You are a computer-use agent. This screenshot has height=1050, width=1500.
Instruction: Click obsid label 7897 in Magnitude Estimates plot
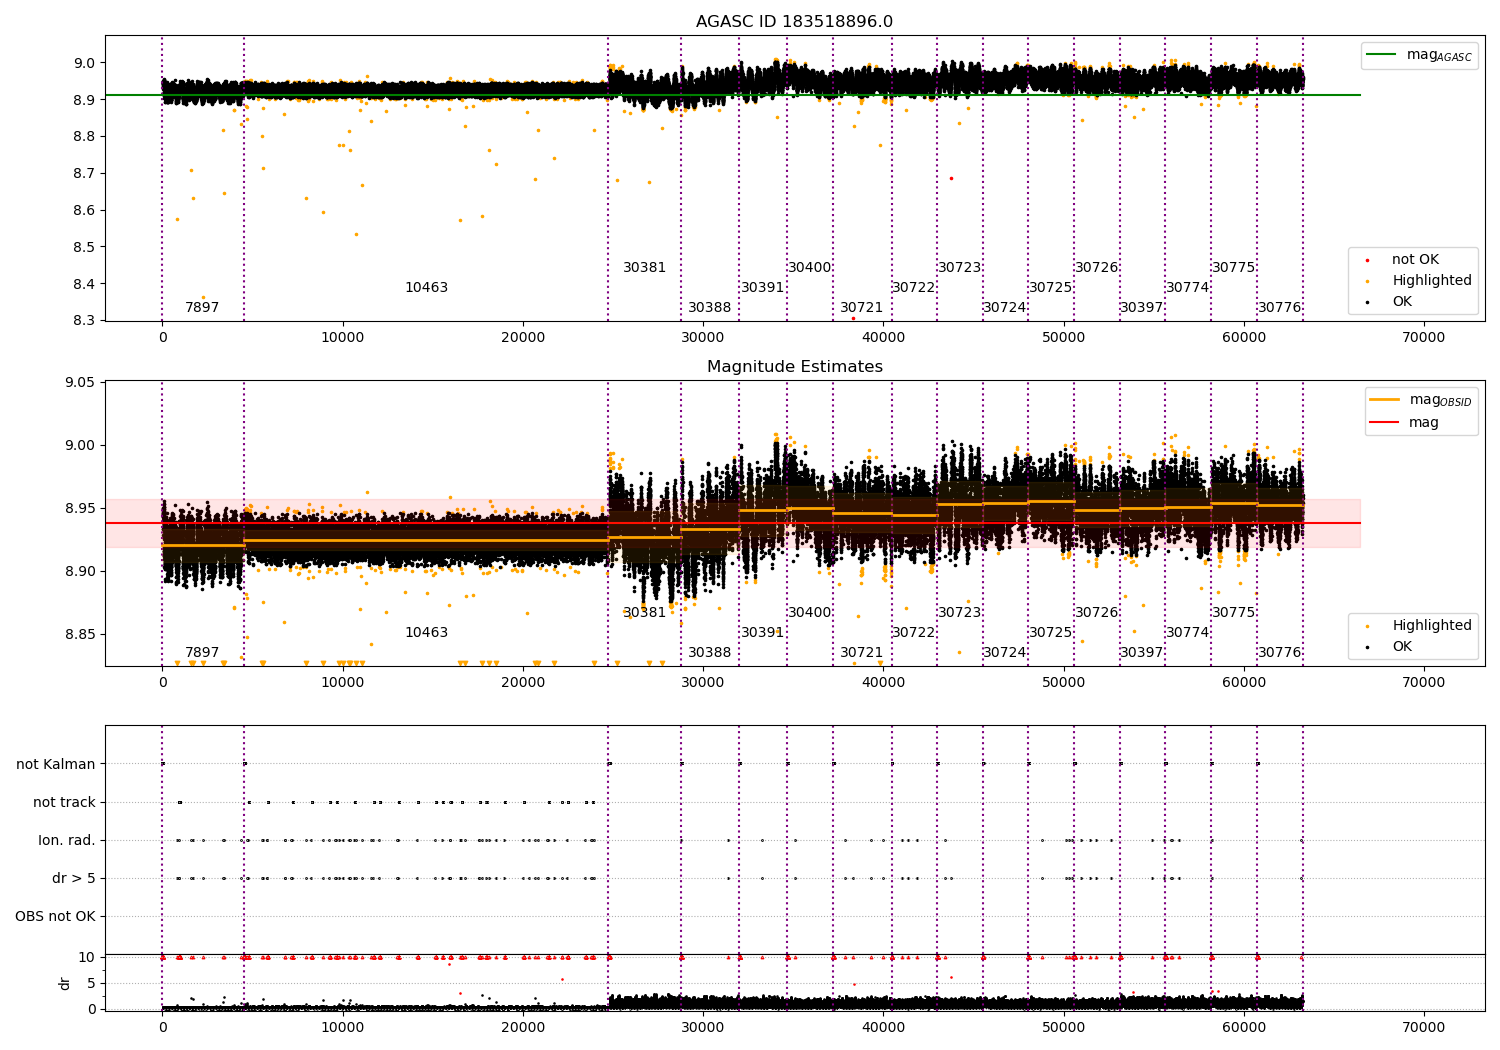(202, 653)
